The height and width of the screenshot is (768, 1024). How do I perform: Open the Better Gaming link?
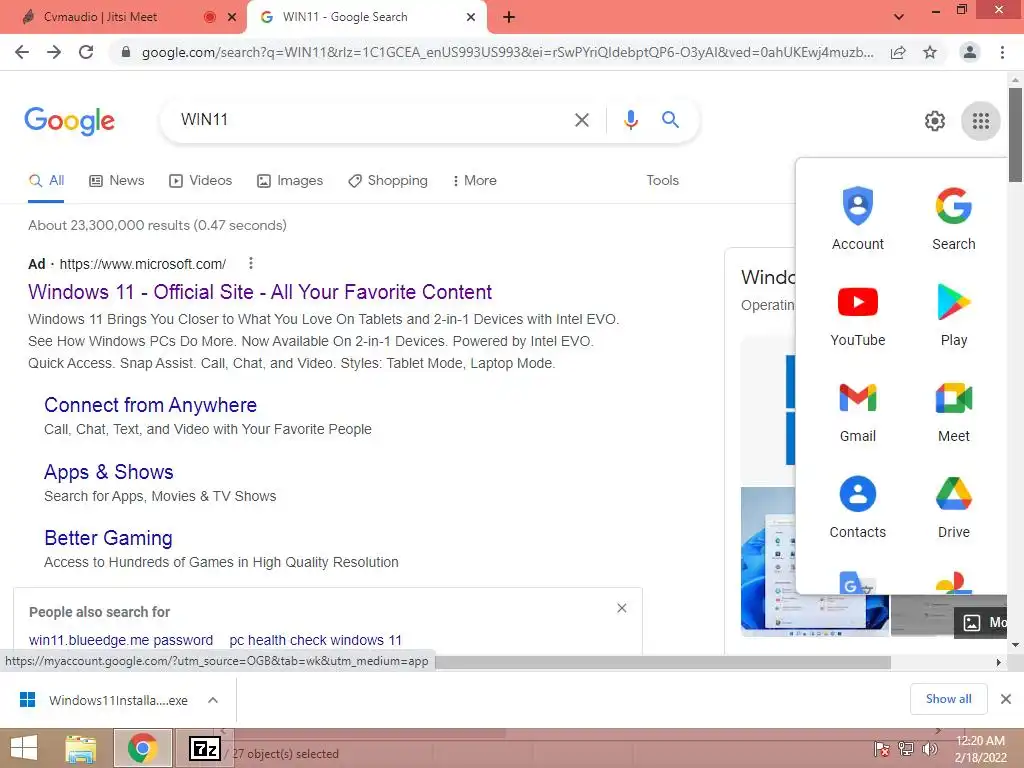pyautogui.click(x=108, y=538)
